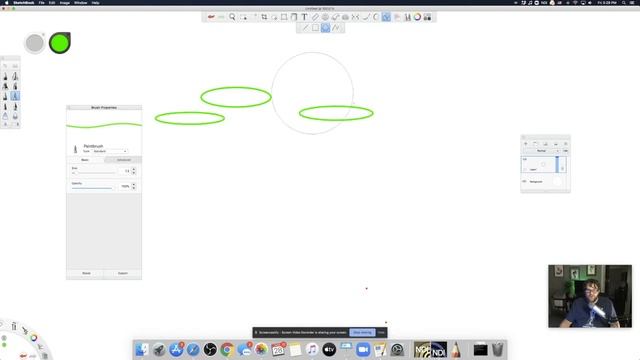Open the File menu
The width and height of the screenshot is (640, 360).
42,2
